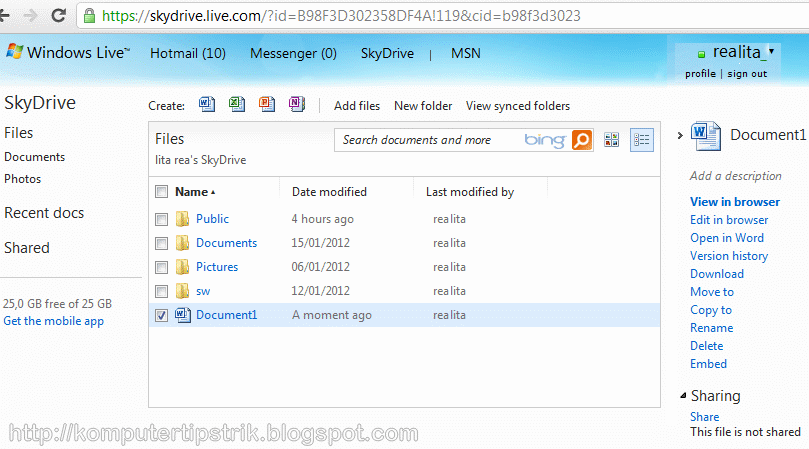Create a new Excel workbook
Viewport: 809px width, 449px height.
tap(237, 104)
